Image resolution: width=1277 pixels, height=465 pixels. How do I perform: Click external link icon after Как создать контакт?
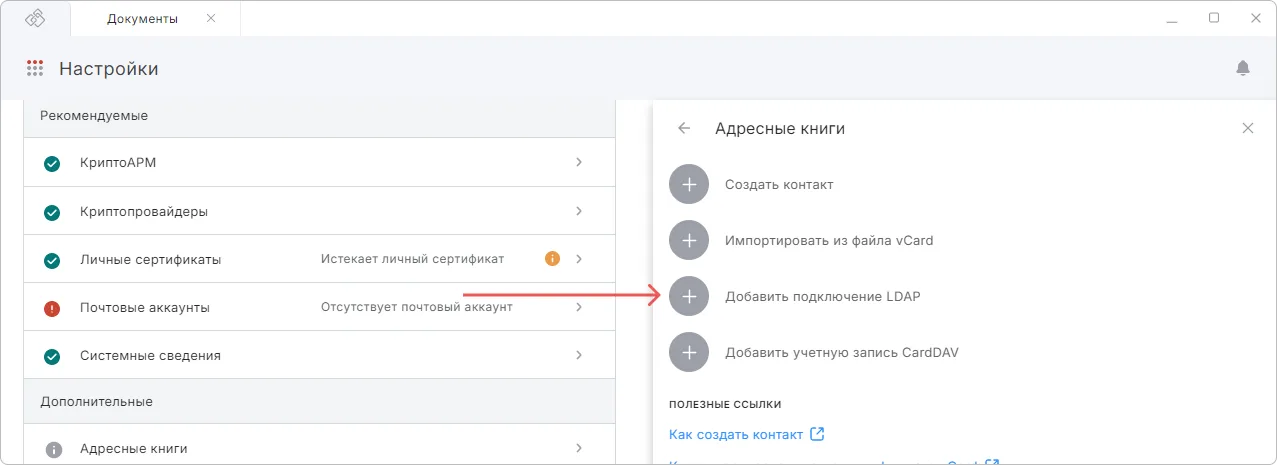point(817,434)
